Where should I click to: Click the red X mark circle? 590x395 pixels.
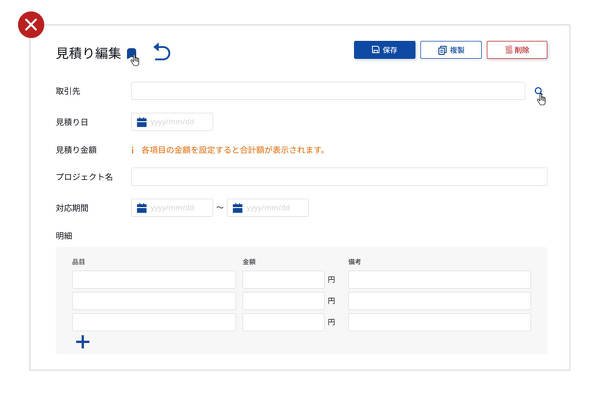click(31, 25)
